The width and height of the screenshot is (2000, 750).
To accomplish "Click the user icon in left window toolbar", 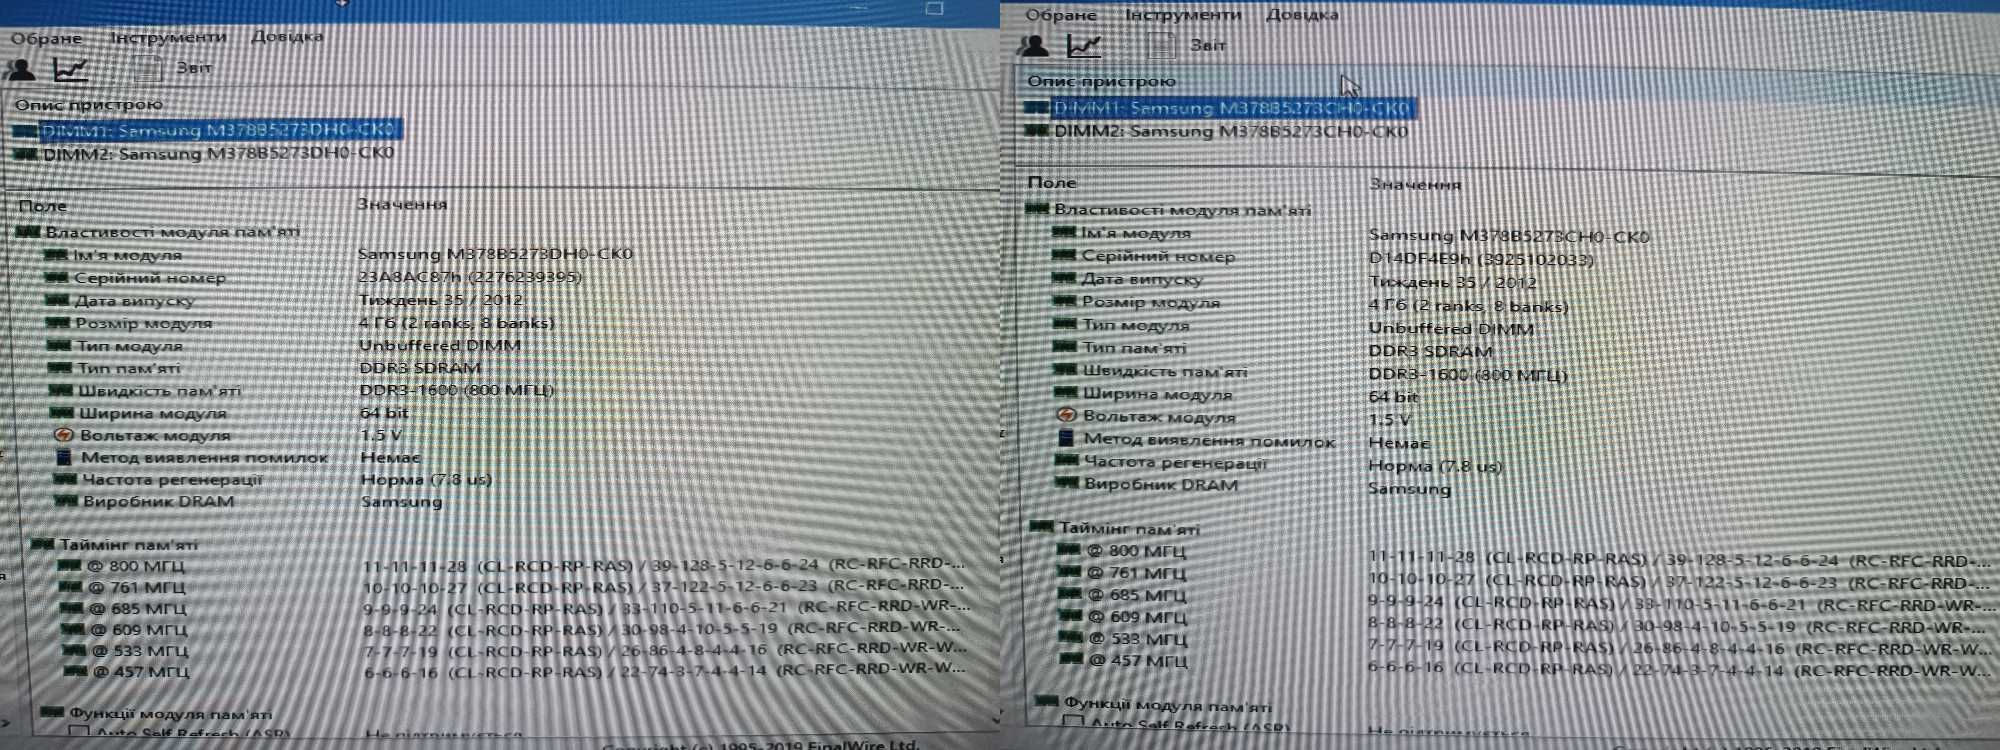I will point(20,69).
